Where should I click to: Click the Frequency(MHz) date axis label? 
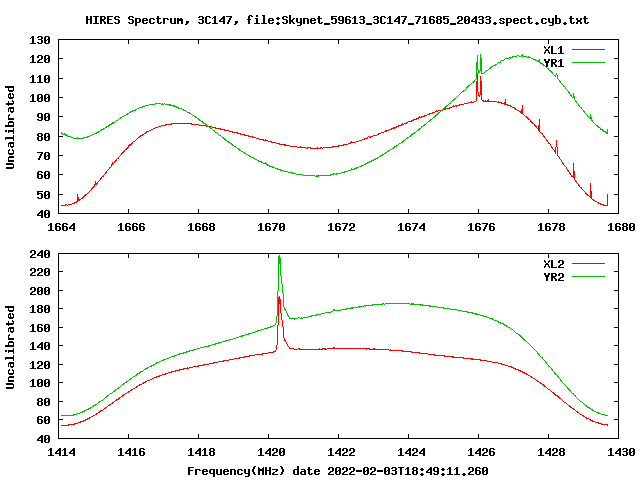(338, 471)
